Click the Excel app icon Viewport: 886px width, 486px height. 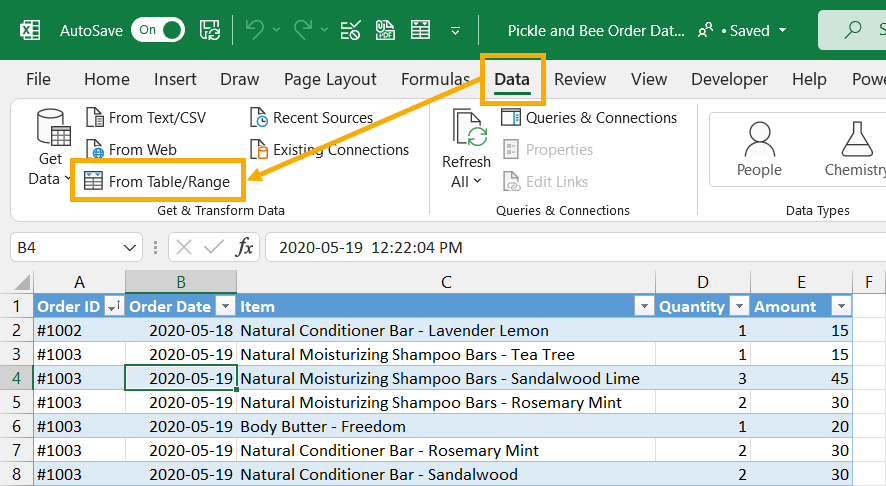click(x=30, y=30)
